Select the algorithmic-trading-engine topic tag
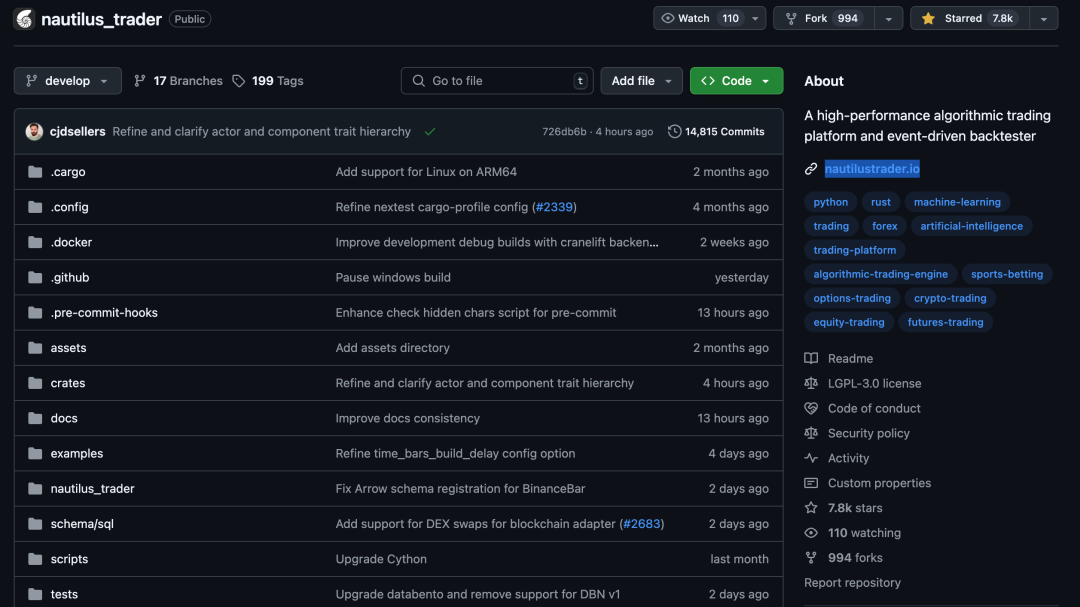The width and height of the screenshot is (1080, 607). (x=880, y=274)
